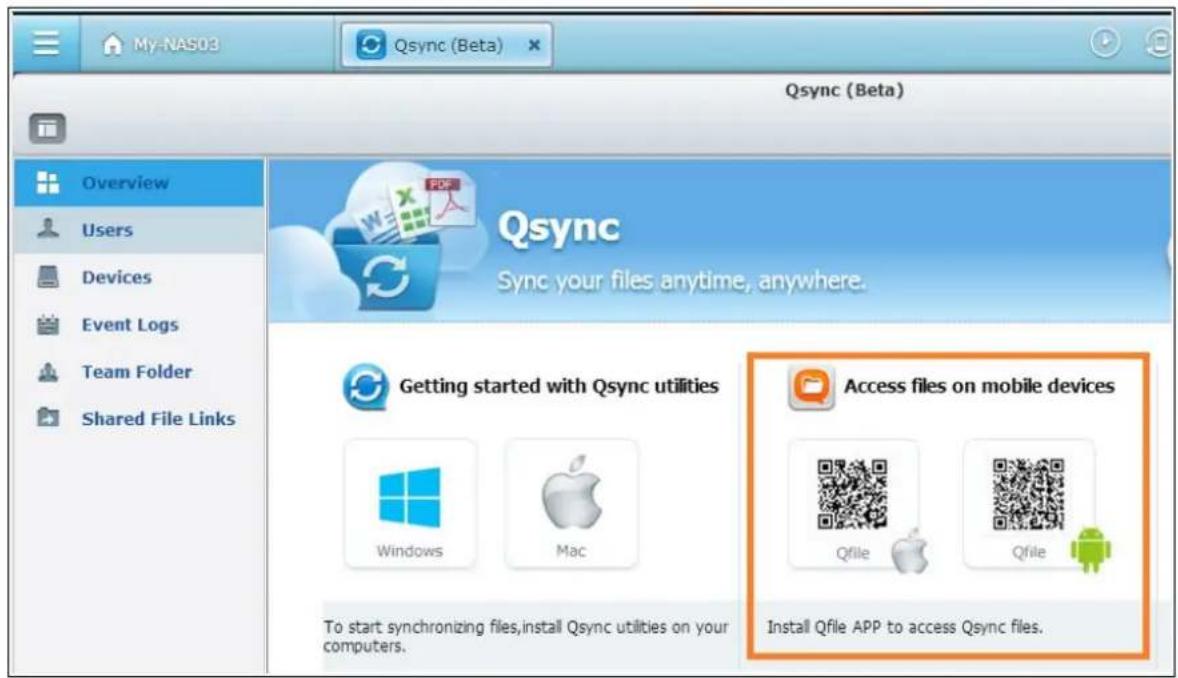Click the Team Folder icon
1178x678 pixels.
pyautogui.click(x=48, y=371)
